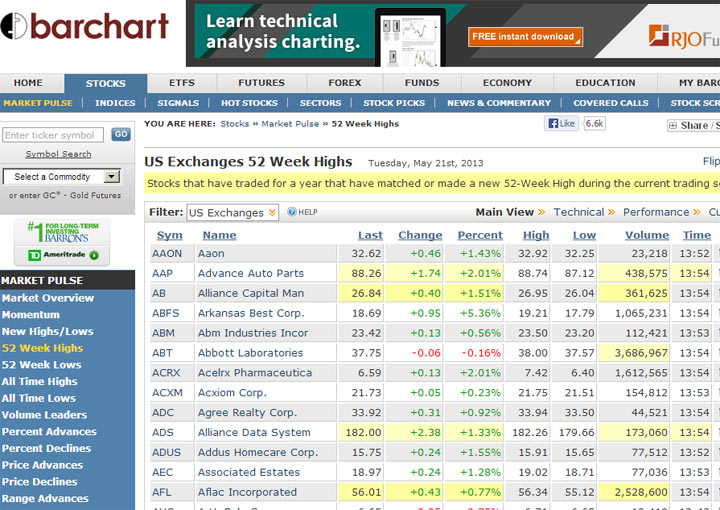Open the SECTORS submenu item
The width and height of the screenshot is (720, 510).
(x=320, y=103)
